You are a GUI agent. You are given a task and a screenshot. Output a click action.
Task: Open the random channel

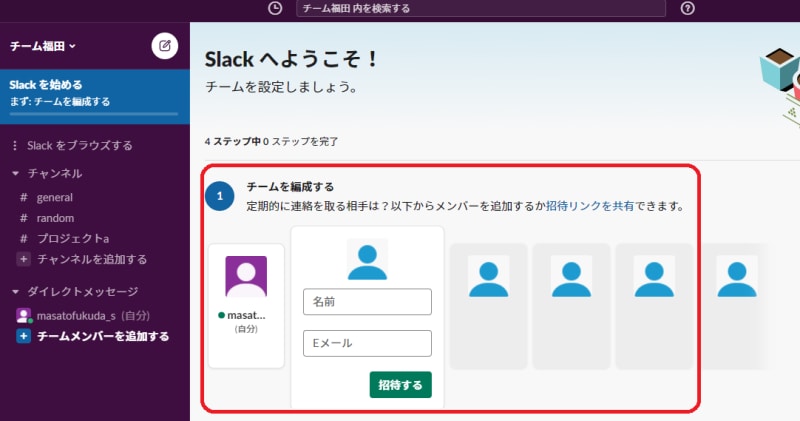click(54, 218)
